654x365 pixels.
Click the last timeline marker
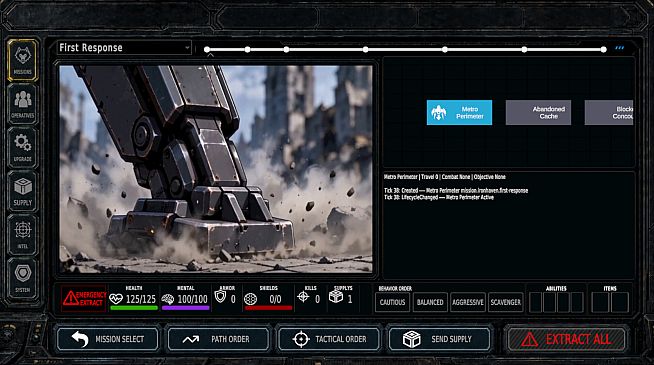tap(604, 50)
